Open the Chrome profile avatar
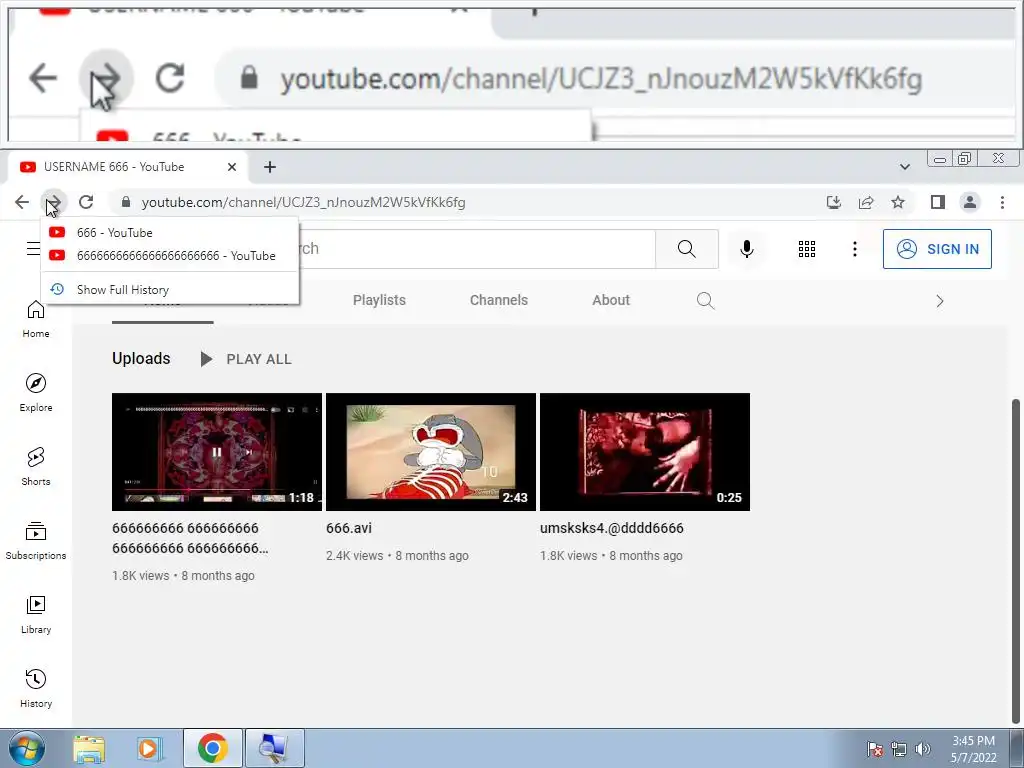 point(970,202)
